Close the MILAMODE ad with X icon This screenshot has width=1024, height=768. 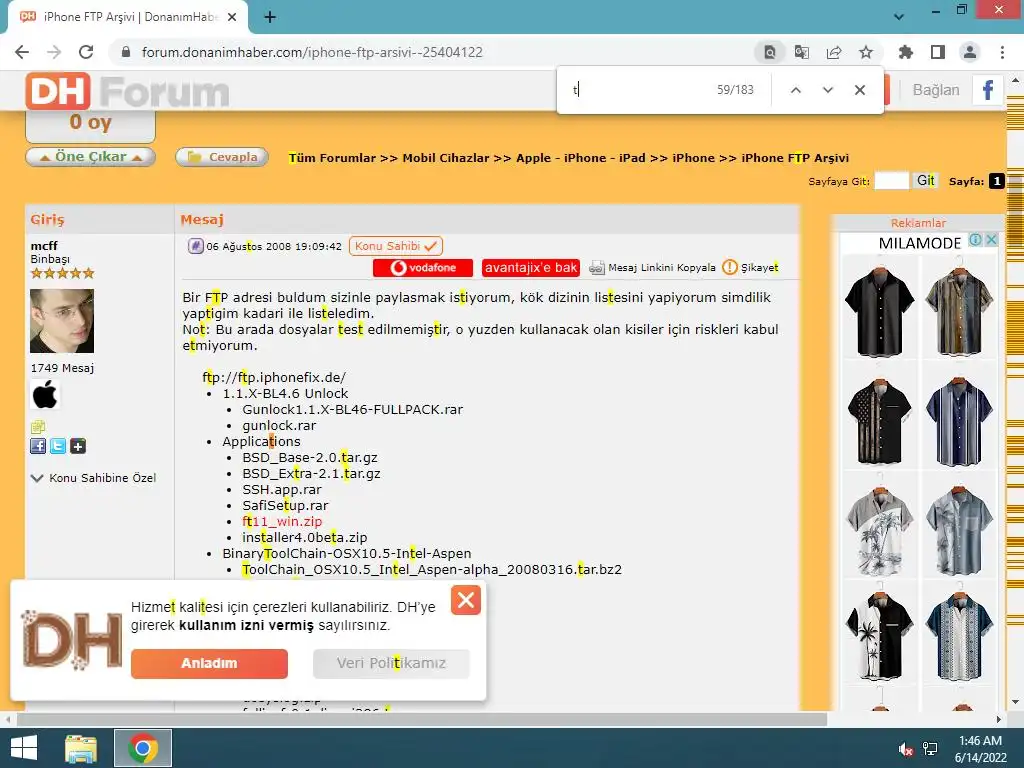pyautogui.click(x=991, y=240)
